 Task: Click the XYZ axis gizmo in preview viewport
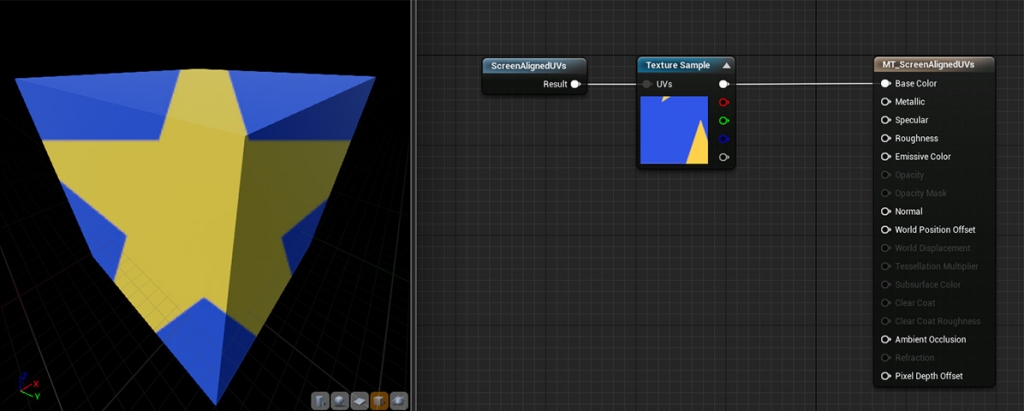(x=29, y=386)
